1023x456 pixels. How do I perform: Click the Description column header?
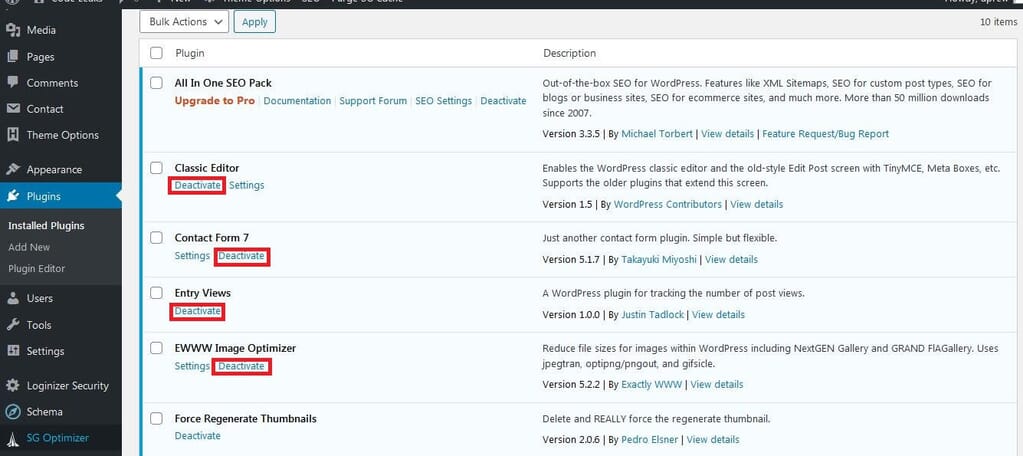click(570, 53)
